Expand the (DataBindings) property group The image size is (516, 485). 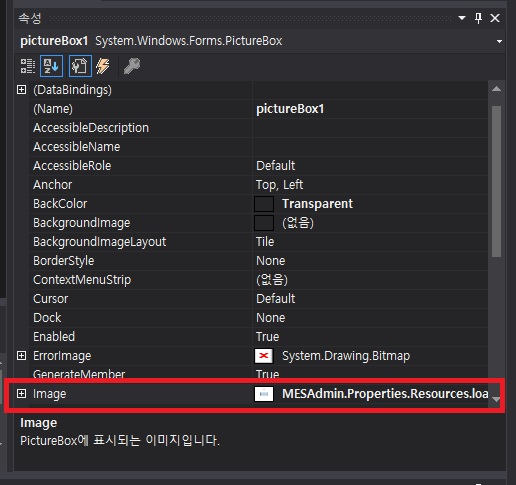[x=22, y=90]
